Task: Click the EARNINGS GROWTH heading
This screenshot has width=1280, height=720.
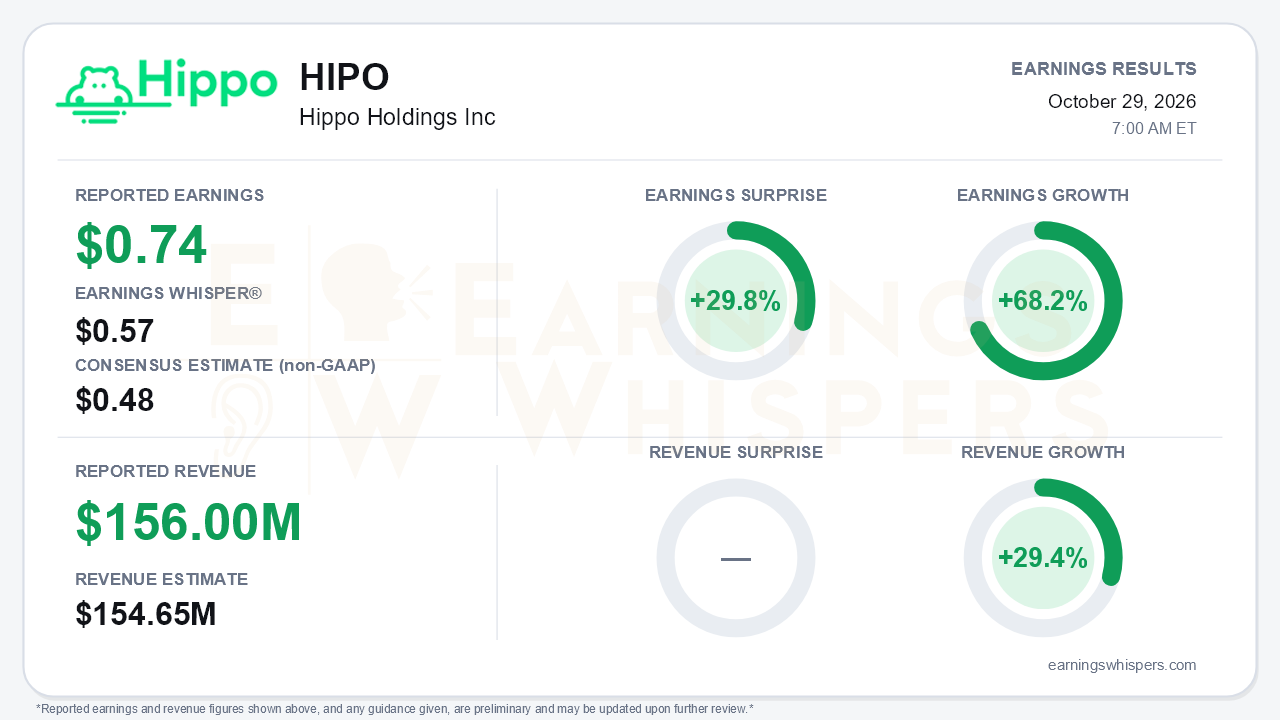Action: pos(1043,195)
